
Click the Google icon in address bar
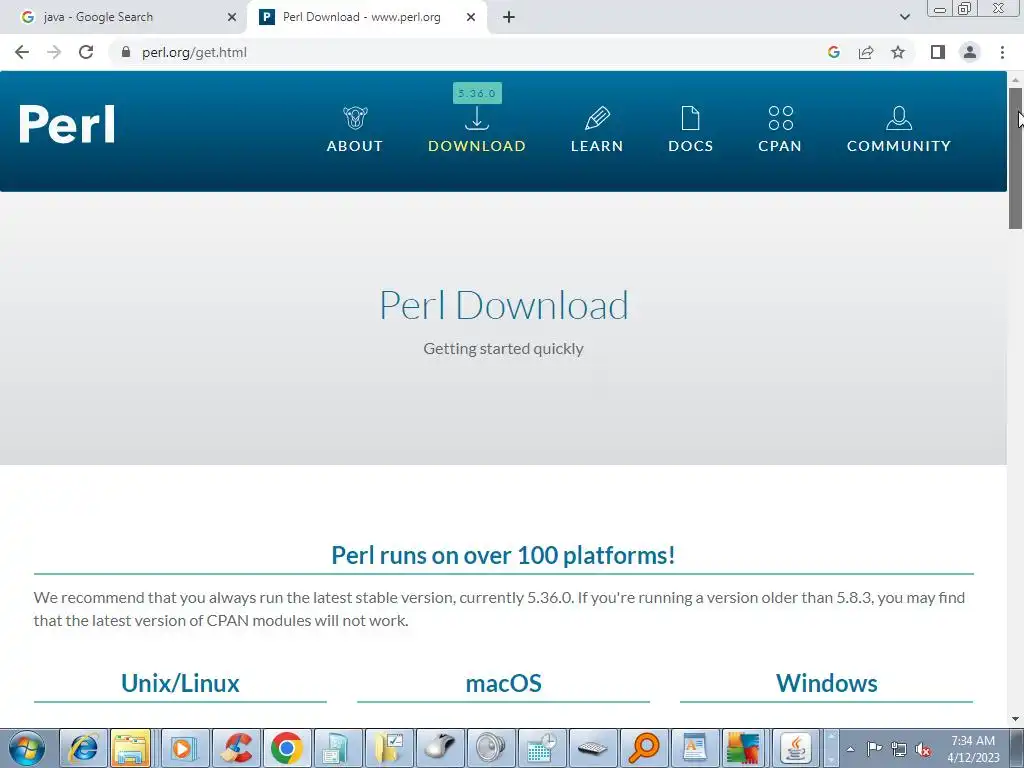(833, 52)
